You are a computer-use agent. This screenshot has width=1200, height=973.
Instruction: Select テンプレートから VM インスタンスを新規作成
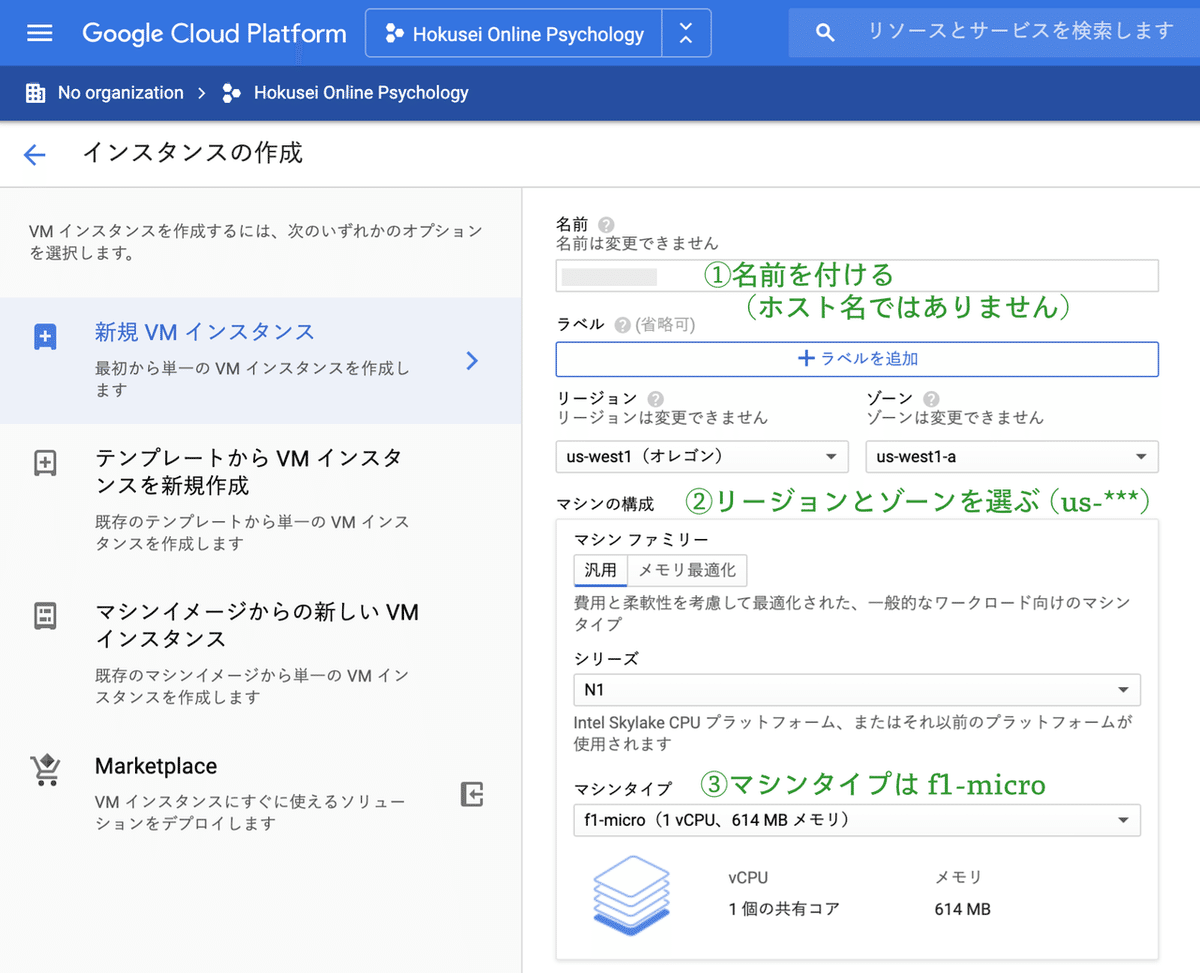point(260,500)
